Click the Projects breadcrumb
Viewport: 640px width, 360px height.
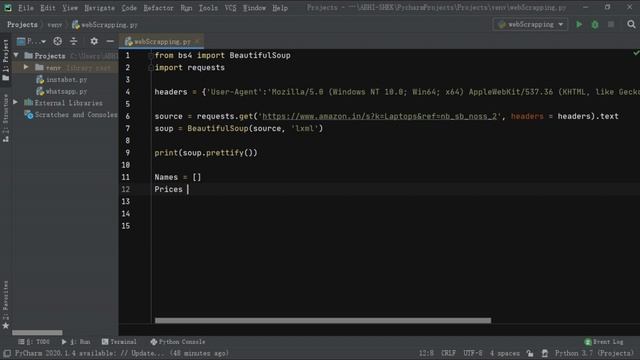(x=22, y=24)
